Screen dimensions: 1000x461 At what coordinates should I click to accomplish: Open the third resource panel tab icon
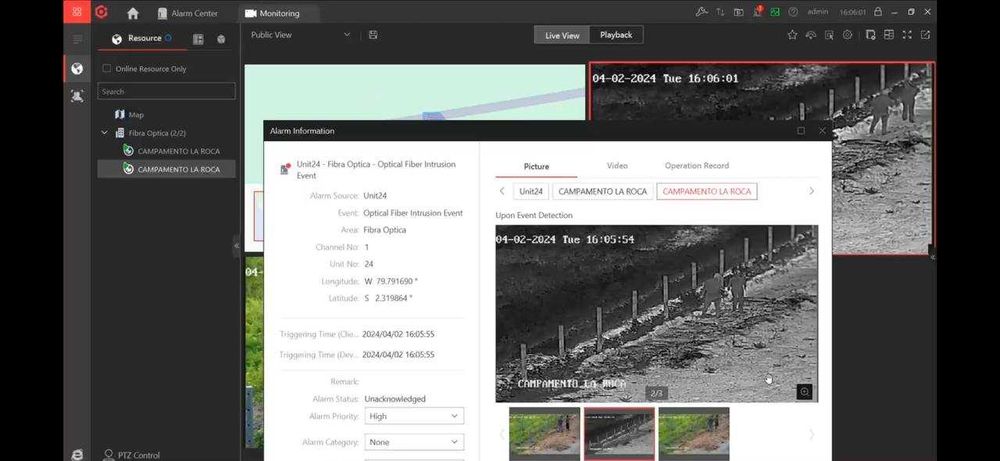click(221, 39)
